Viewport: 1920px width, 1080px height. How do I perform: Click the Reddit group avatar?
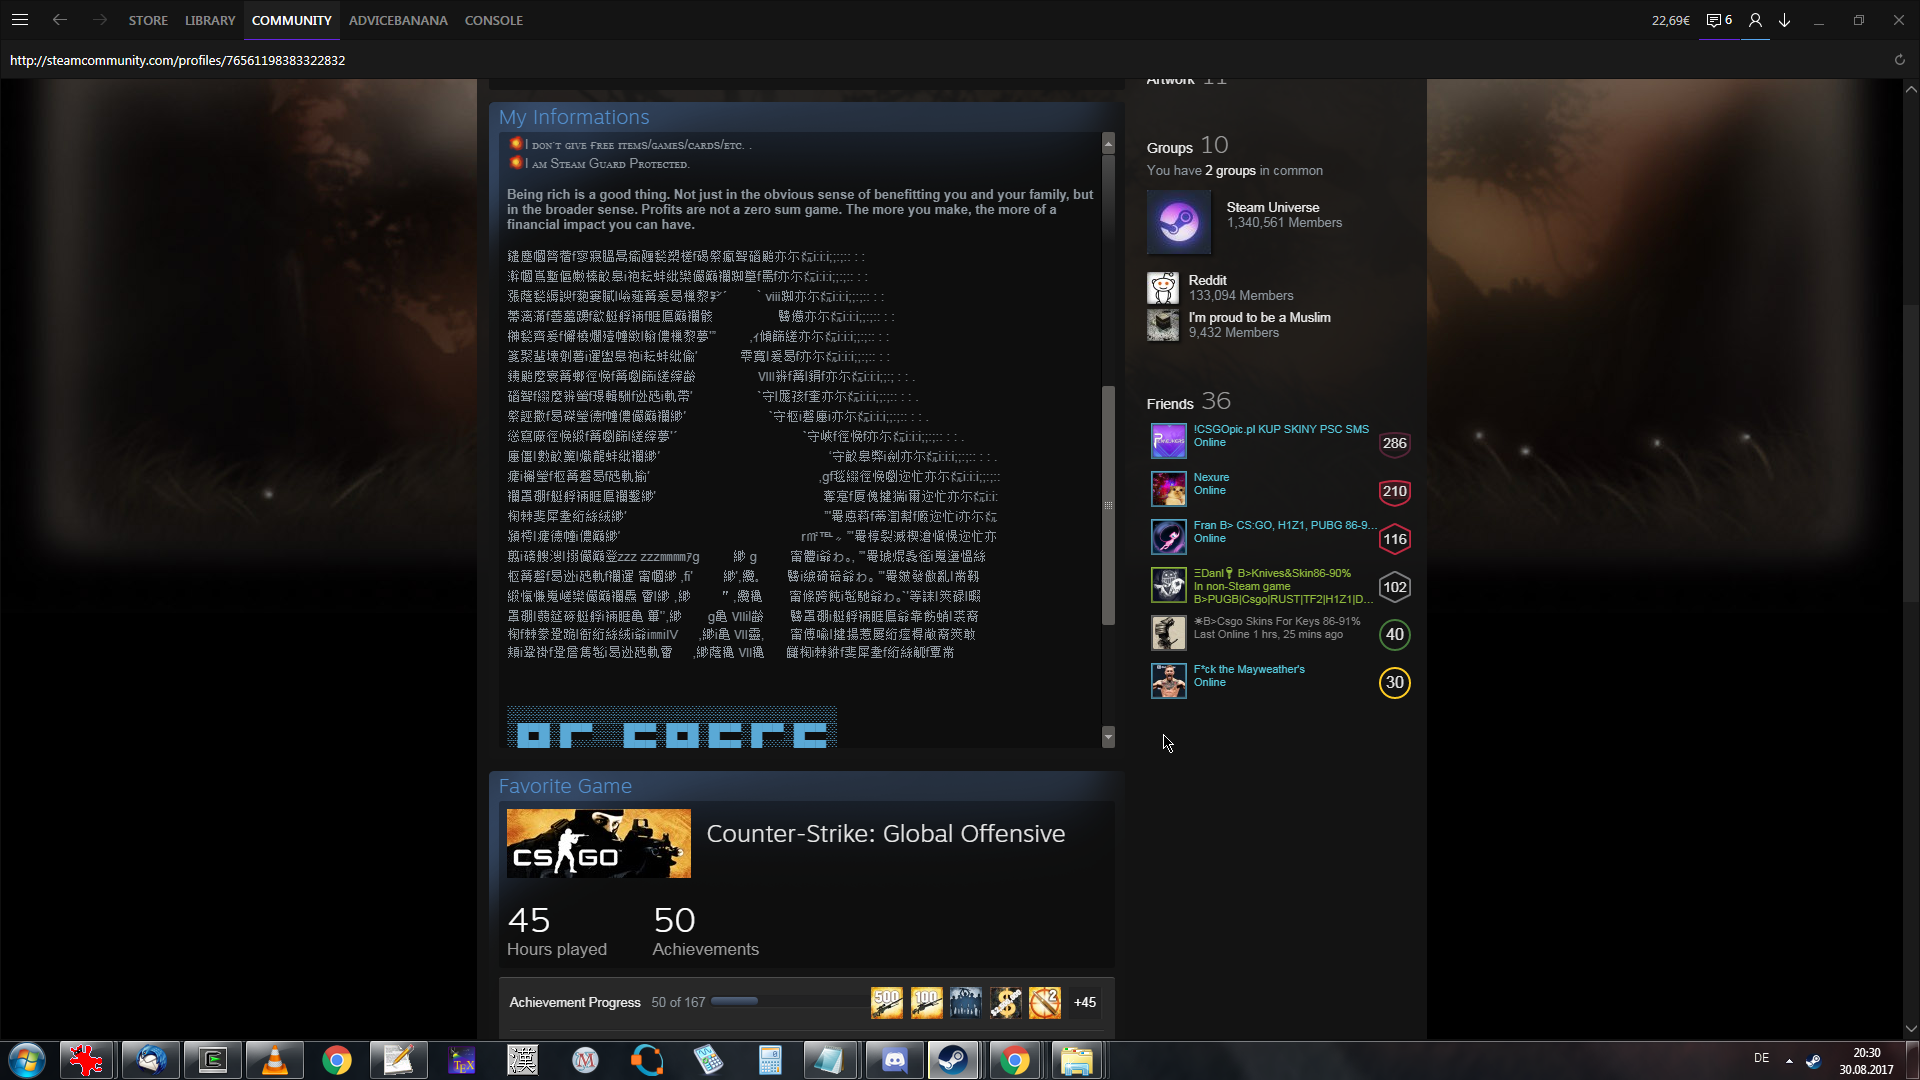tap(1162, 288)
